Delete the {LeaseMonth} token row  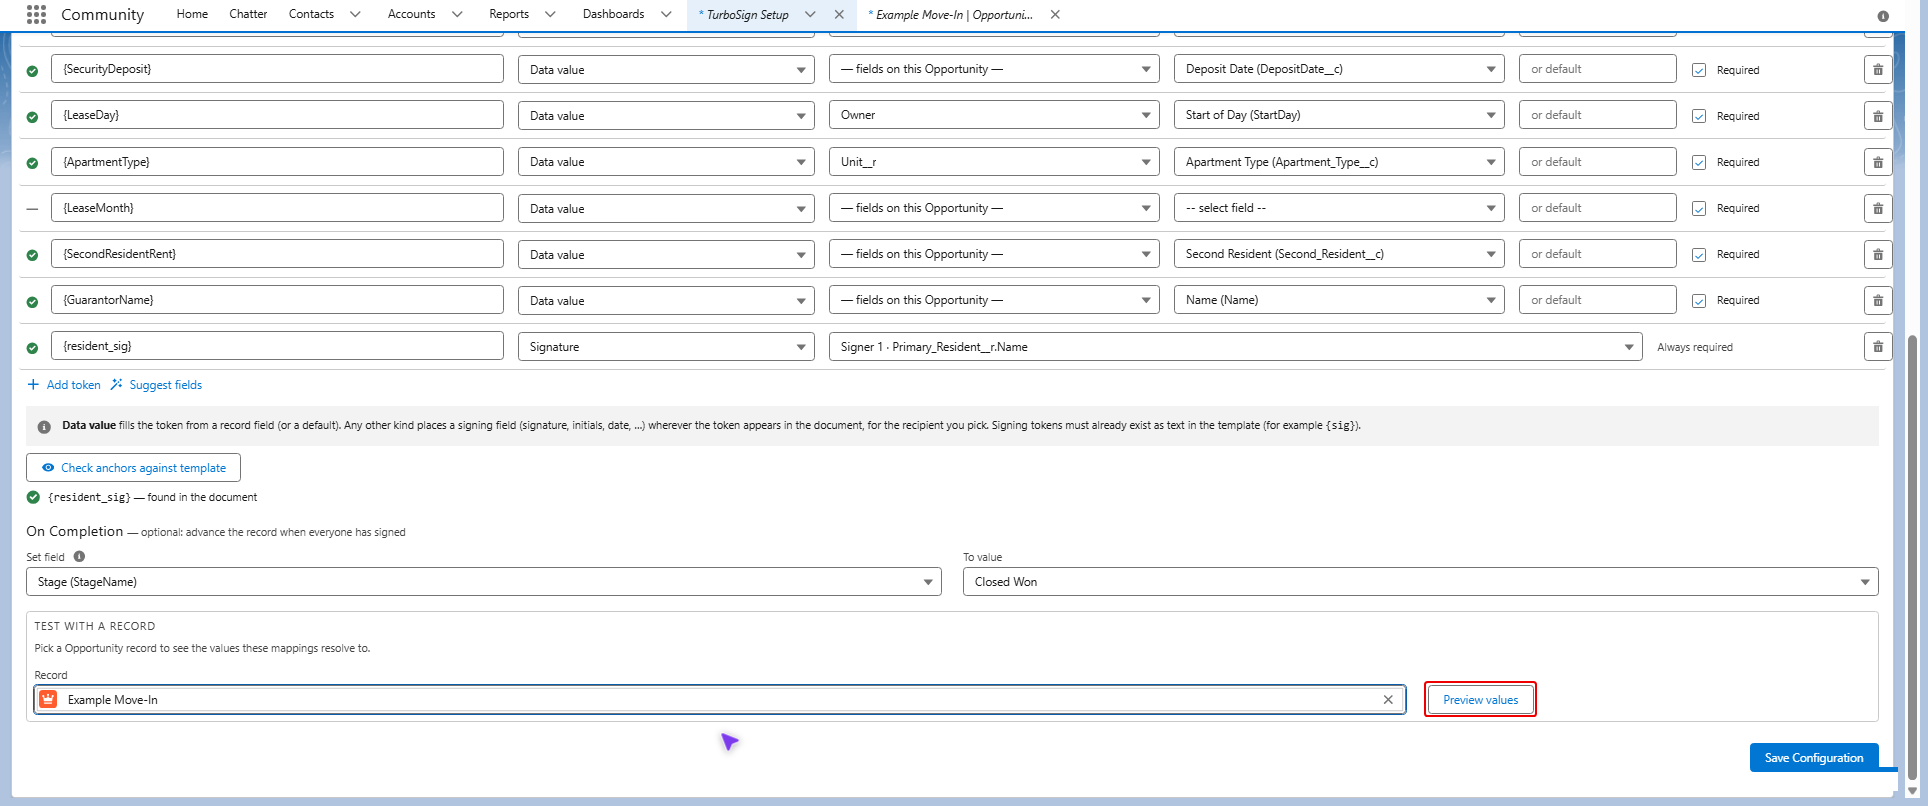point(1877,208)
